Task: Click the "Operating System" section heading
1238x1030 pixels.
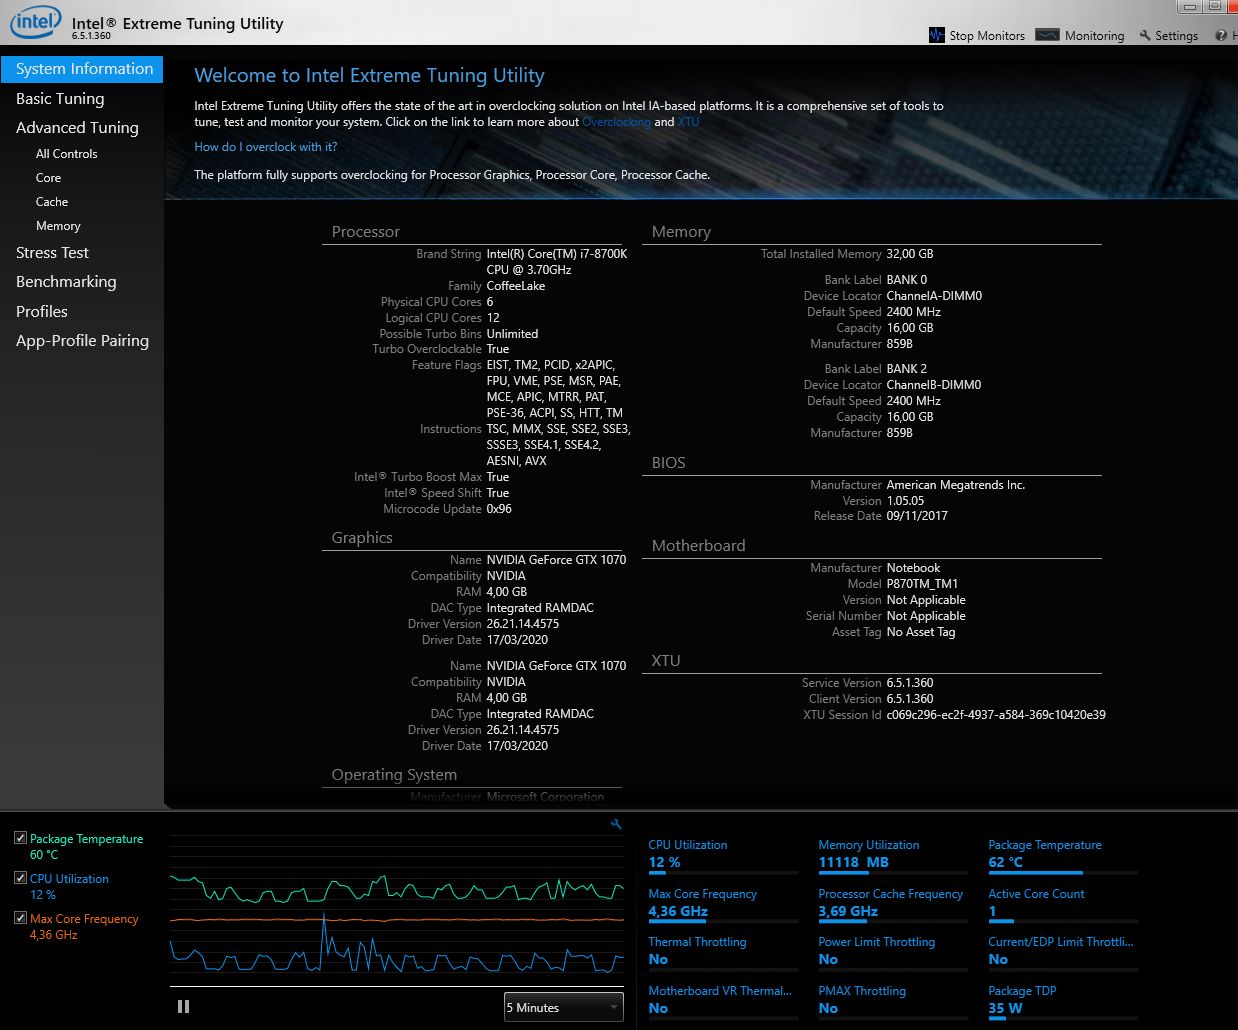Action: click(x=394, y=775)
